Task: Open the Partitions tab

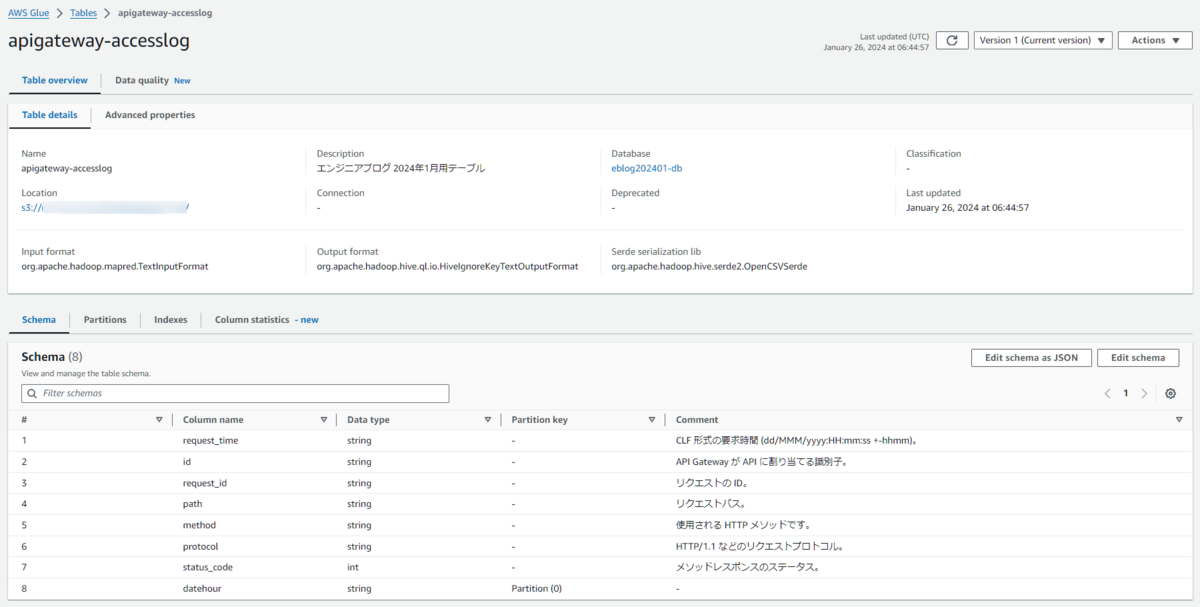Action: (x=105, y=320)
